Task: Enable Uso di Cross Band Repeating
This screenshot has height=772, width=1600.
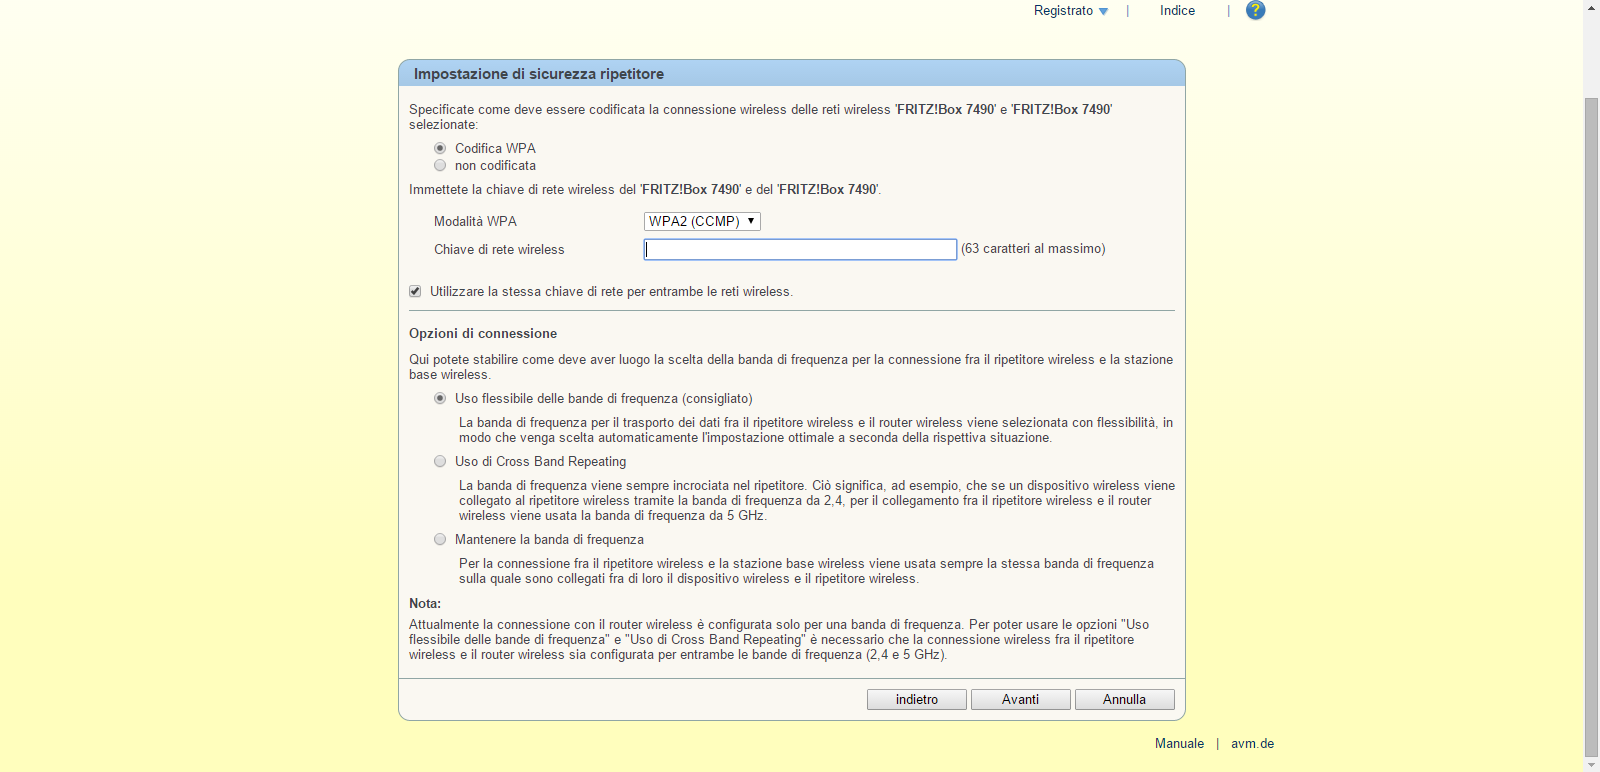Action: coord(440,462)
